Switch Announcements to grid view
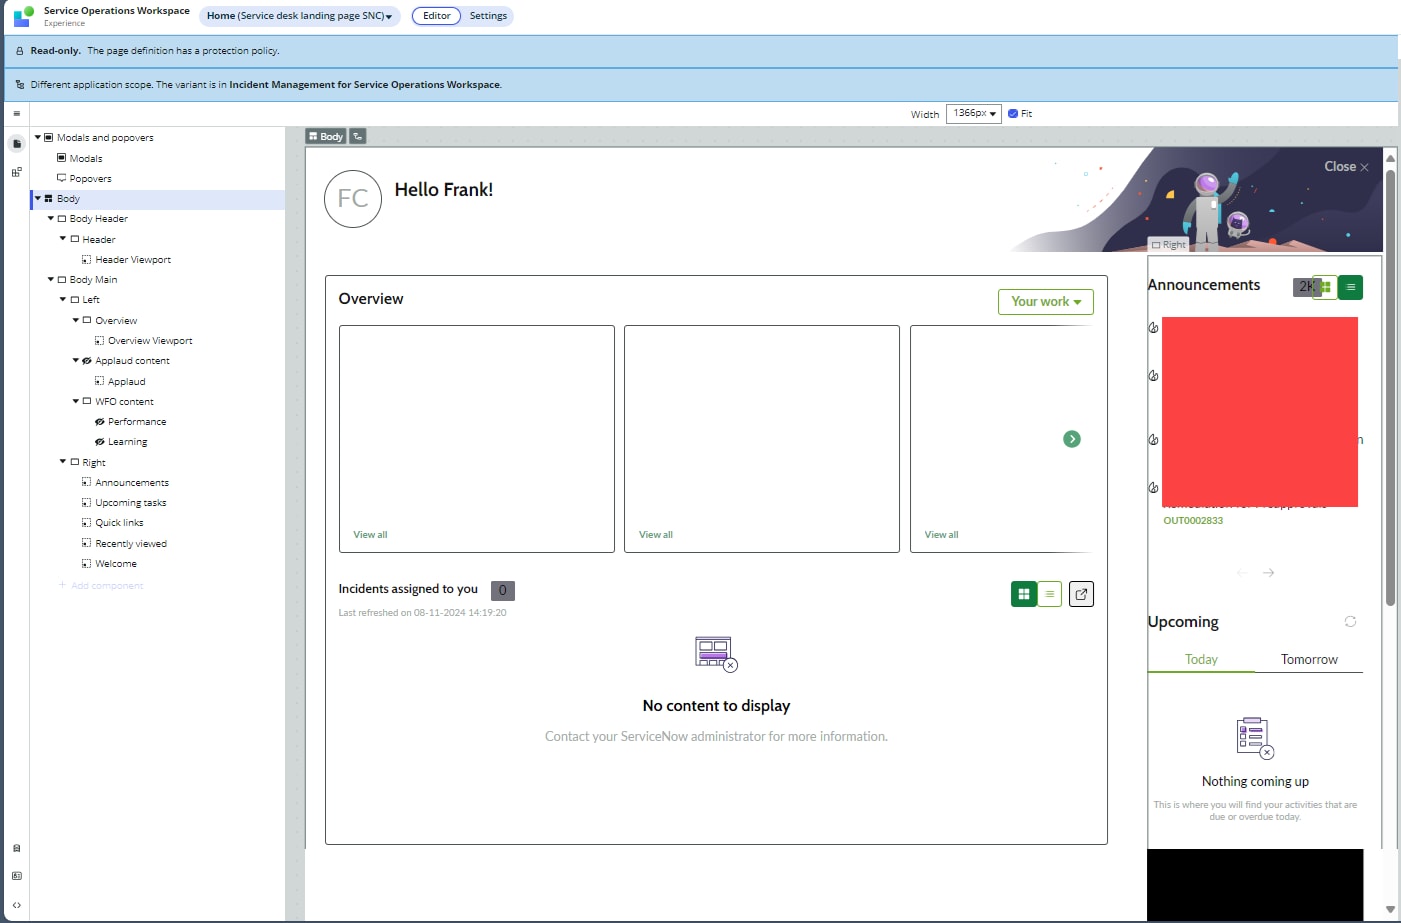 tap(1325, 287)
